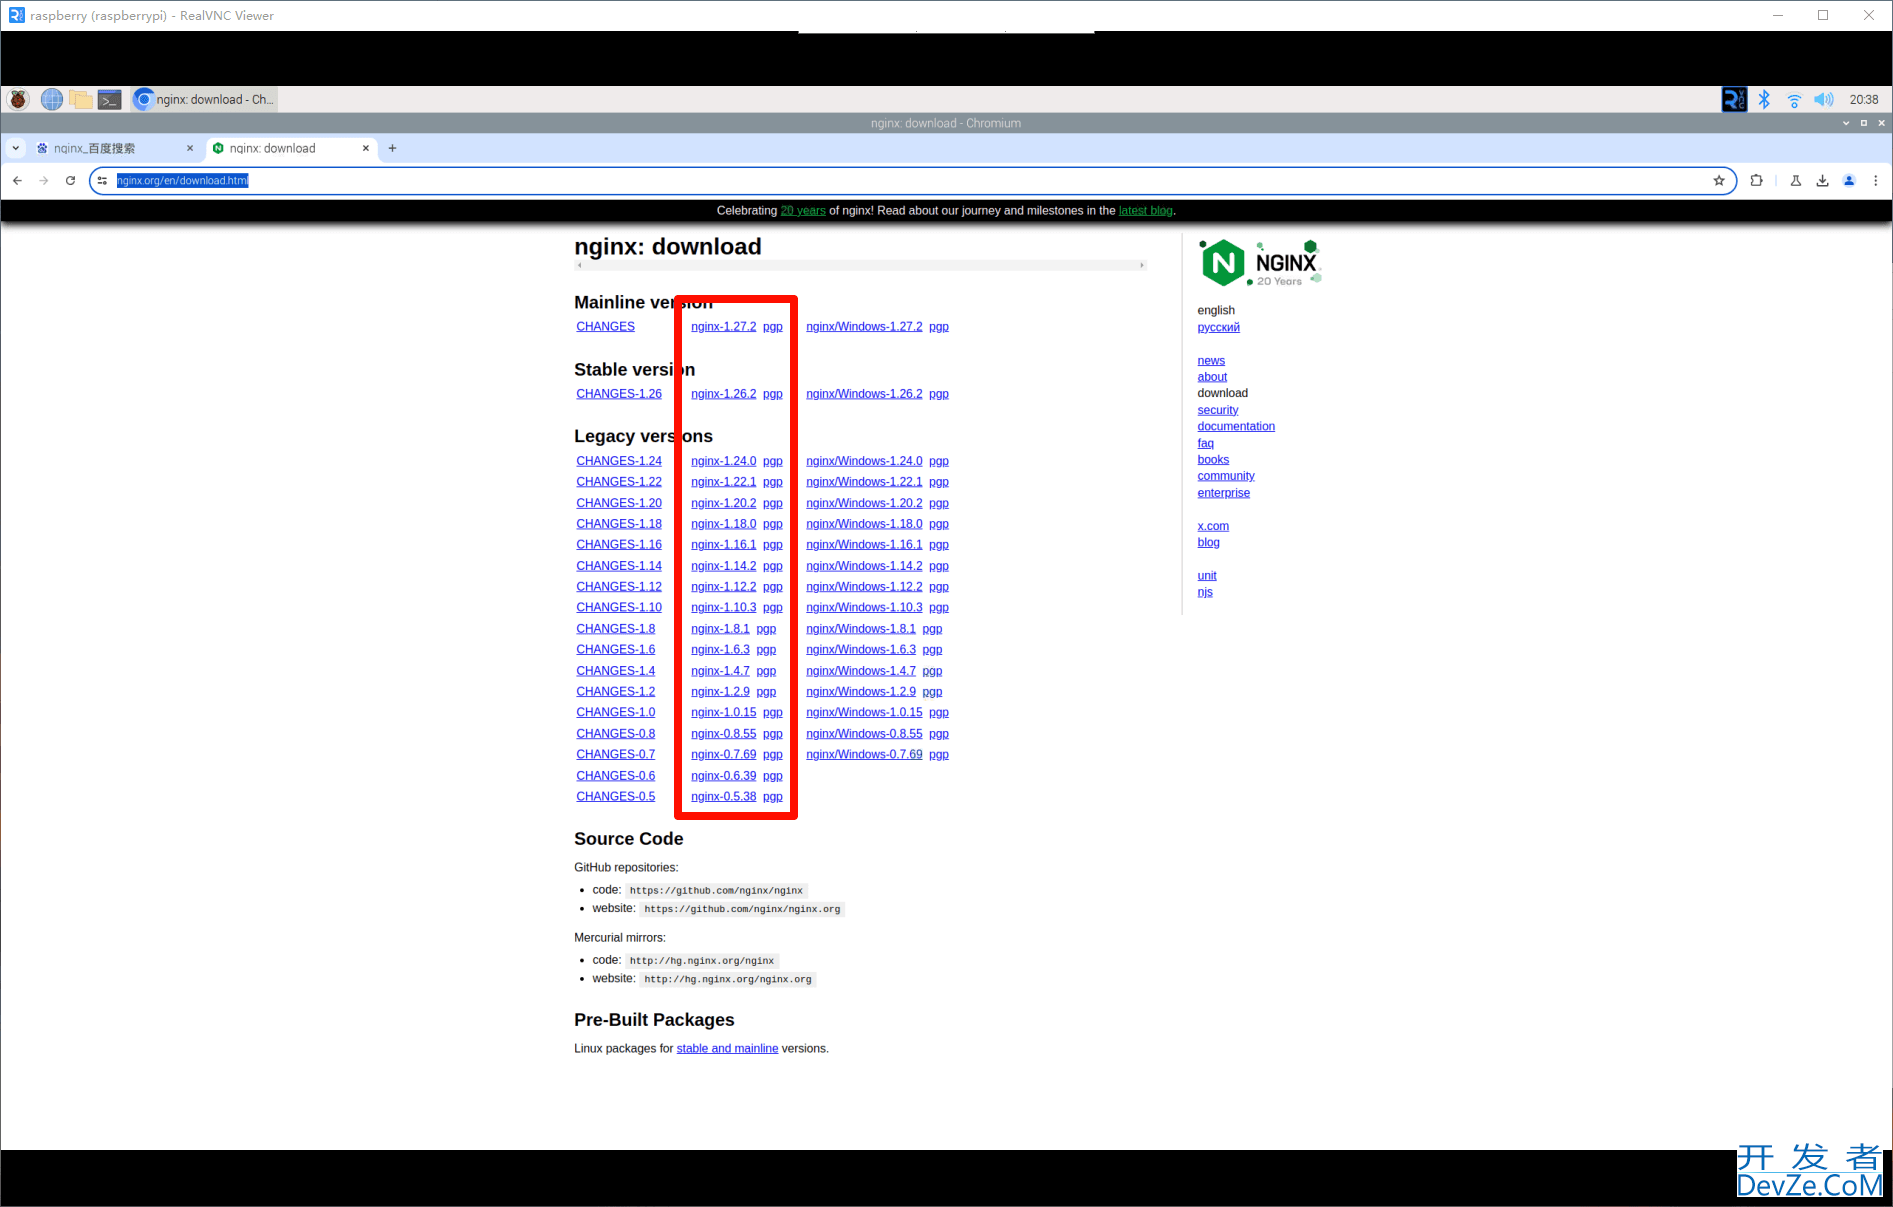The height and width of the screenshot is (1207, 1893).
Task: Click the browser Forward arrow
Action: (43, 180)
